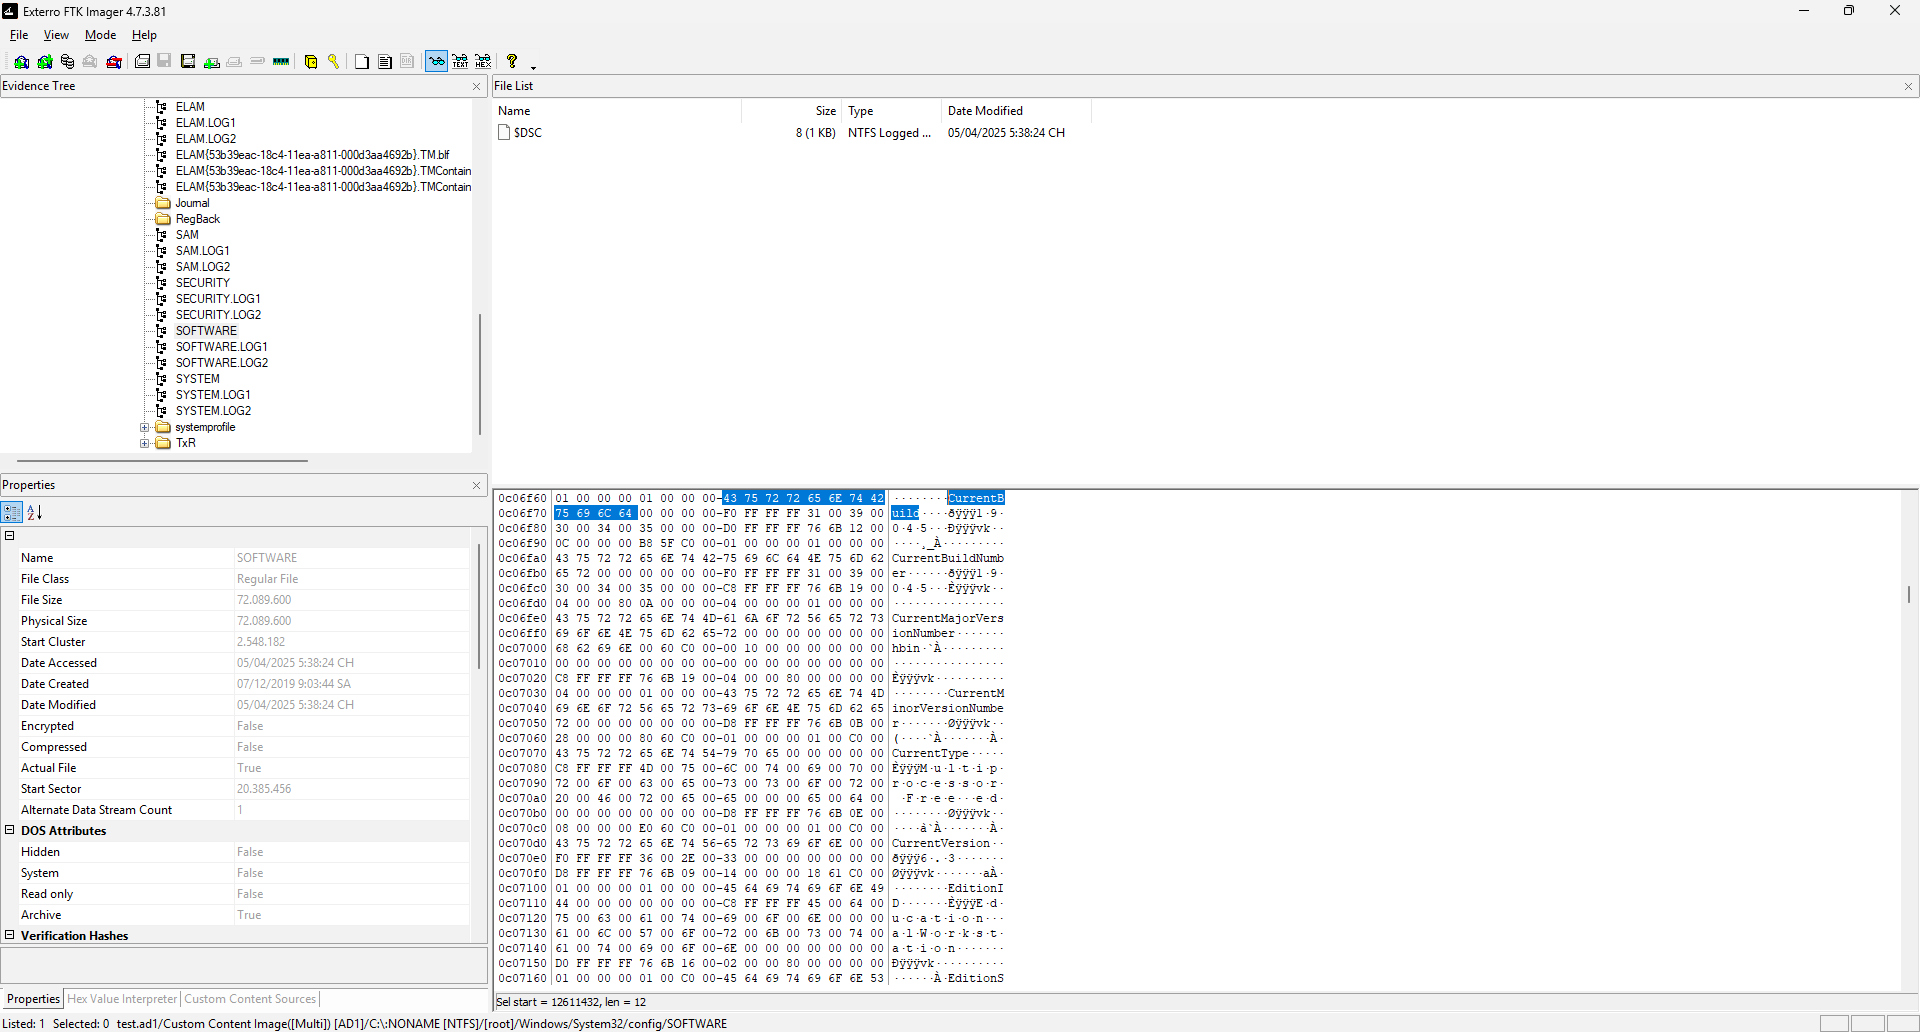The image size is (1920, 1032).
Task: Click Add to Custom Content Image icon
Action: tap(211, 62)
